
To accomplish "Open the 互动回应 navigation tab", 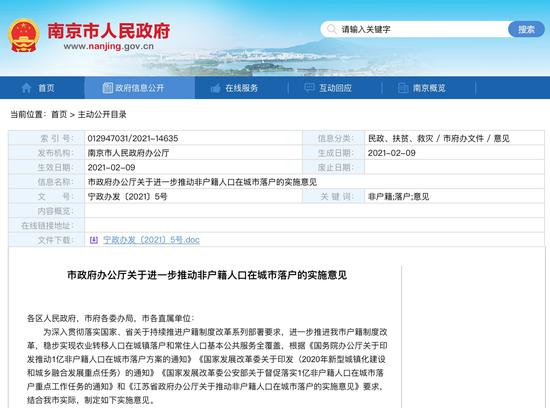I will click(x=335, y=88).
